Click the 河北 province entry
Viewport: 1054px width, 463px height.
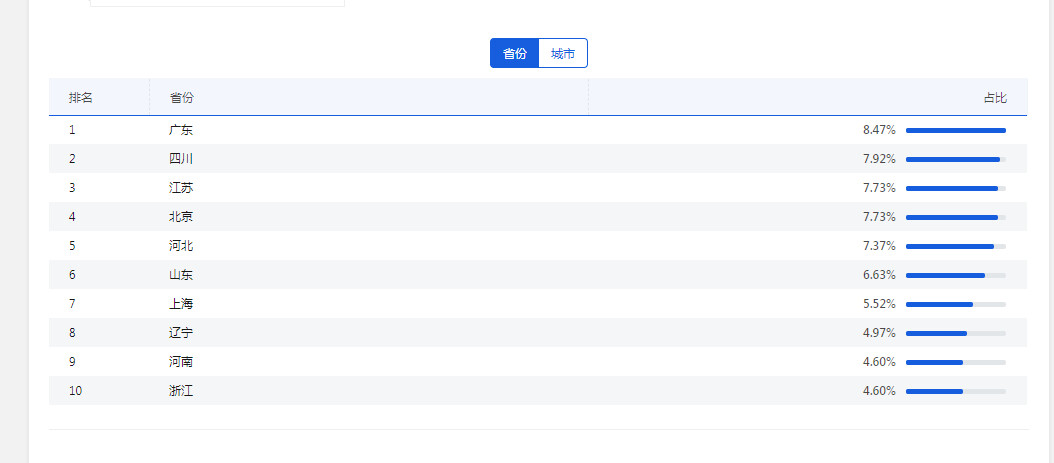(181, 246)
